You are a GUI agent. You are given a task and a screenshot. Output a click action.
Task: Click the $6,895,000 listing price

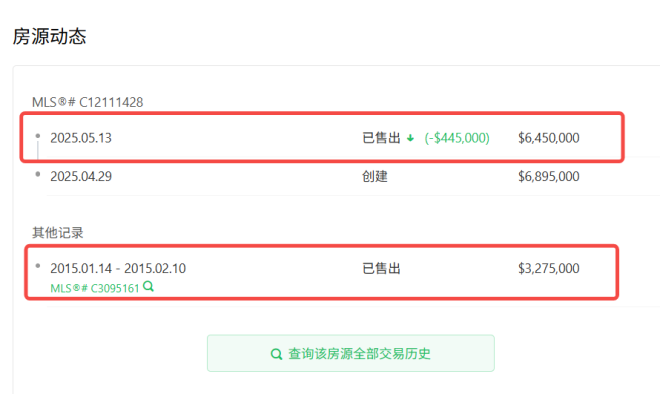[x=548, y=176]
